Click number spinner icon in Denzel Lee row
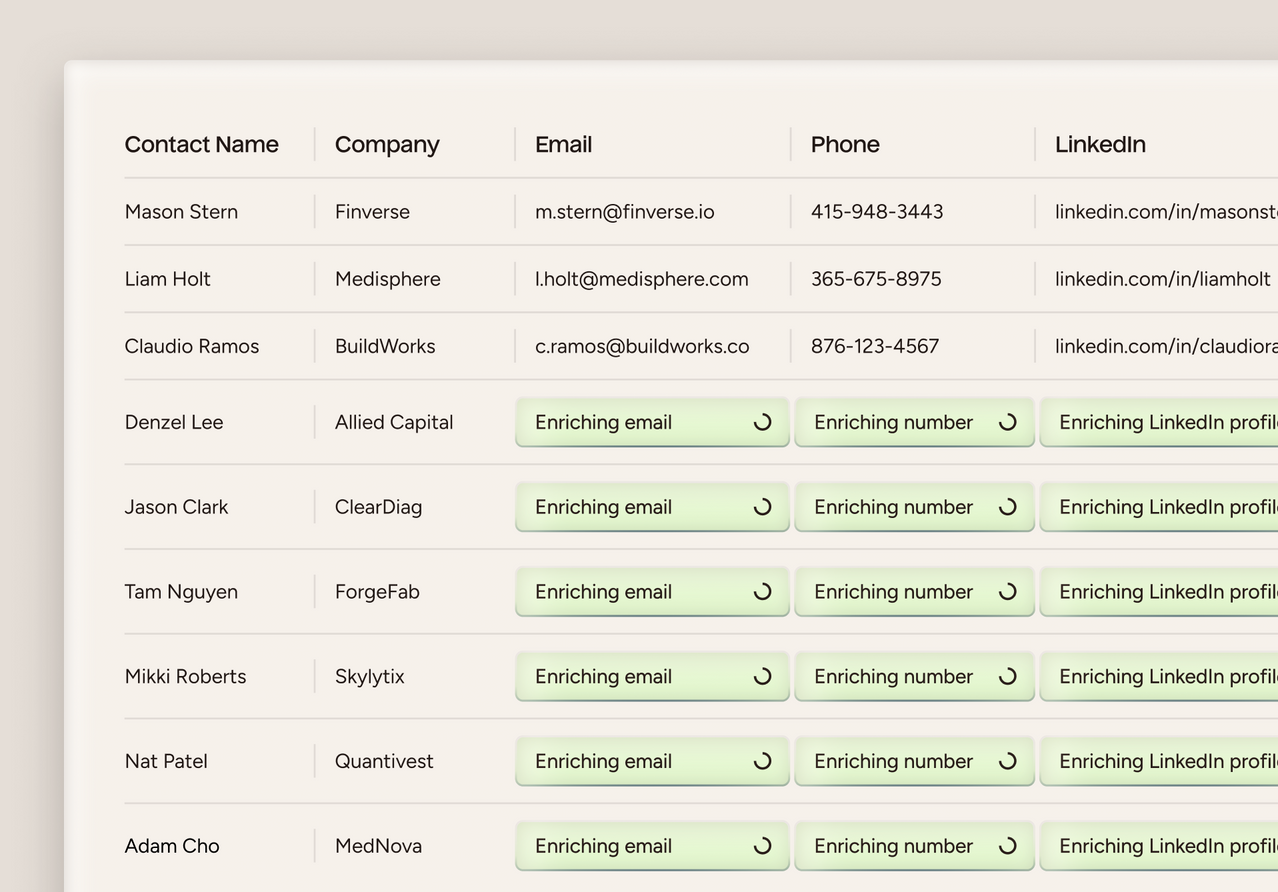 click(1007, 422)
